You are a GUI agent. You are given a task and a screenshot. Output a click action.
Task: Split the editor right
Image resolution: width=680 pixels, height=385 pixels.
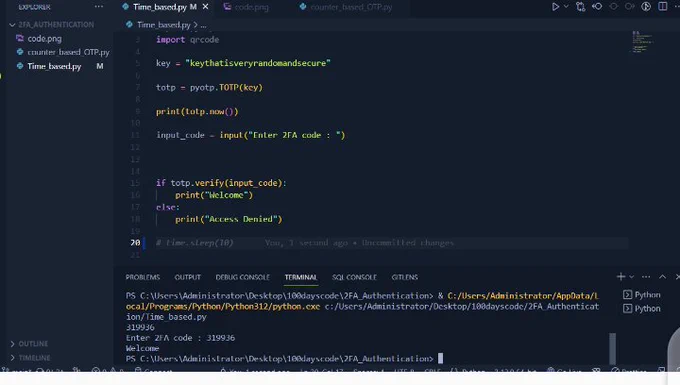pyautogui.click(x=663, y=7)
